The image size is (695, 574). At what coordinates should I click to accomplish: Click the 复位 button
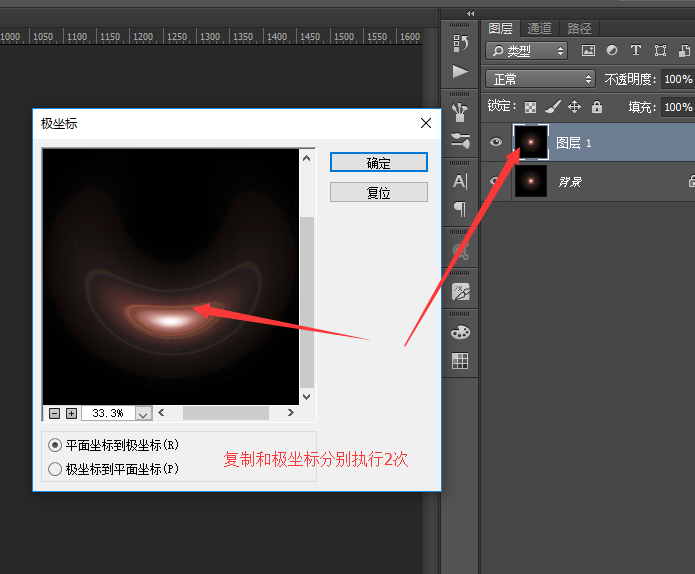(379, 193)
